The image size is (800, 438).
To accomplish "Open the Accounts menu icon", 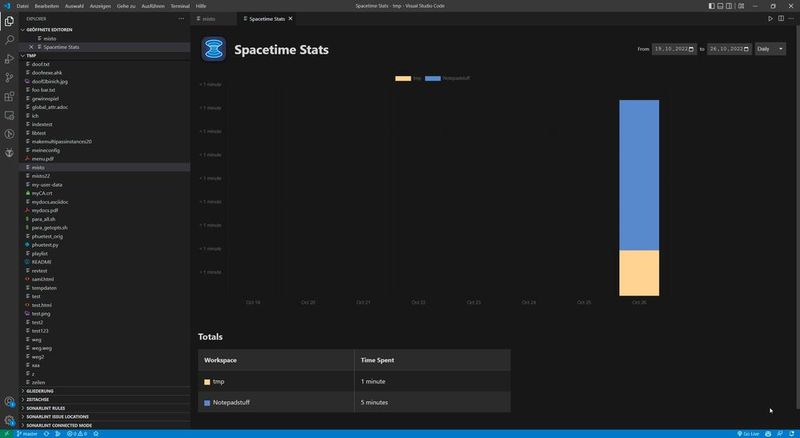I will coord(9,402).
